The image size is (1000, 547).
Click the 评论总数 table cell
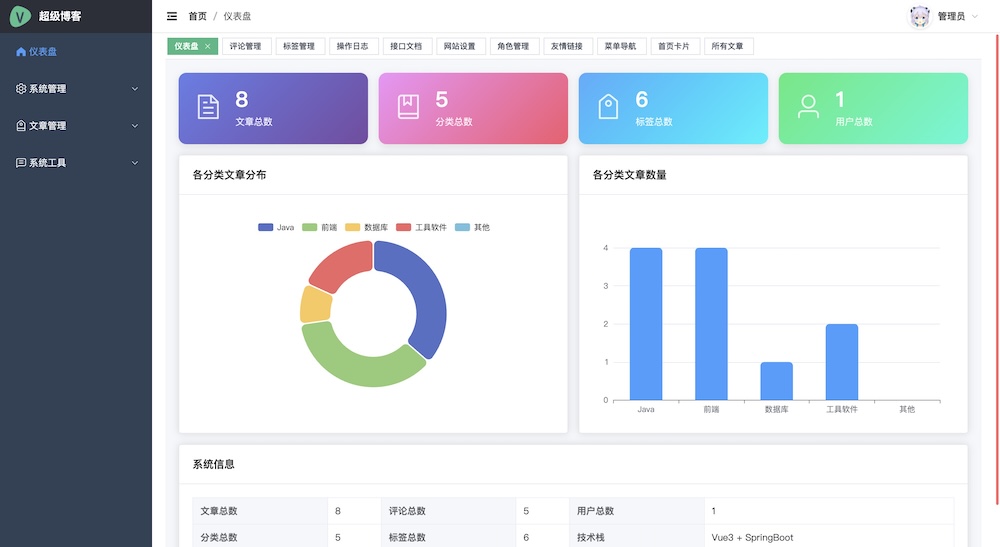pyautogui.click(x=448, y=511)
